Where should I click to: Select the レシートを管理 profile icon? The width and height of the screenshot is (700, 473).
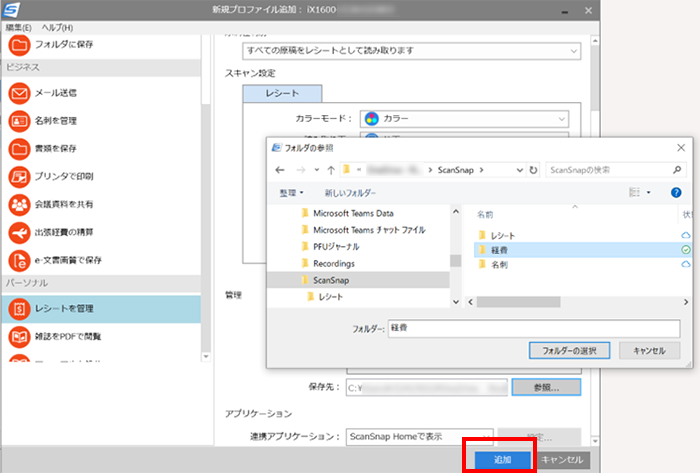(x=19, y=309)
